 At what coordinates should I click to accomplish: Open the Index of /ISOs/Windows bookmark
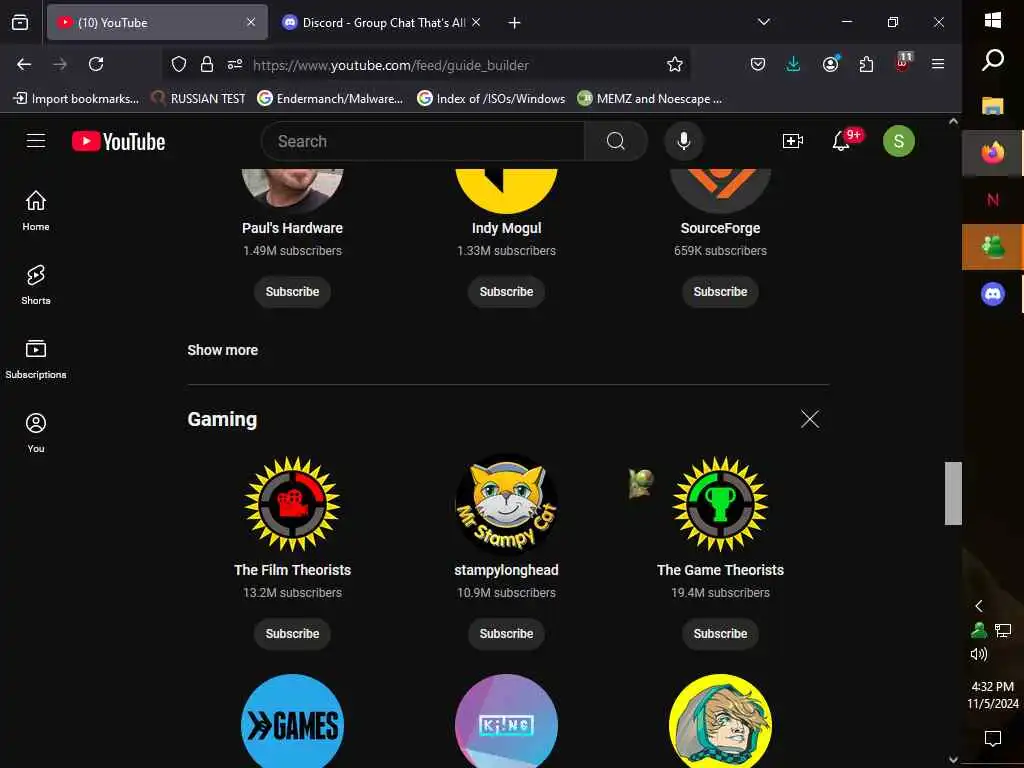(491, 99)
